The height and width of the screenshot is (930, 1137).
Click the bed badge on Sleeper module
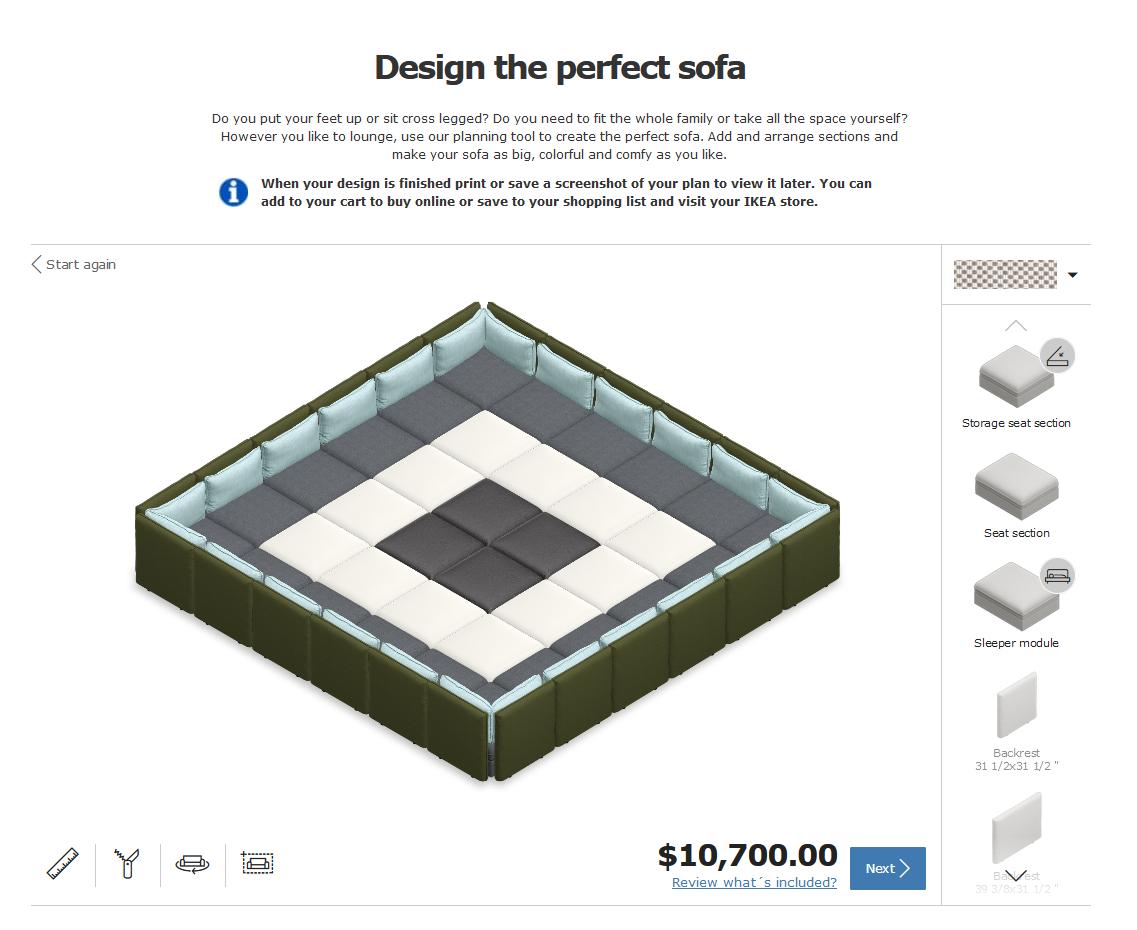click(x=1058, y=575)
